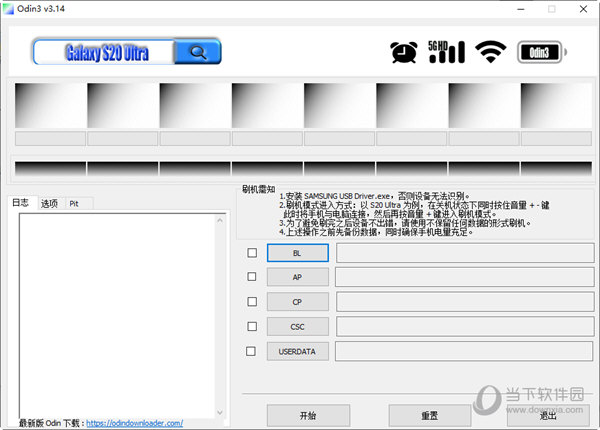Enable the BL checkbox
The image size is (600, 430).
[x=251, y=253]
